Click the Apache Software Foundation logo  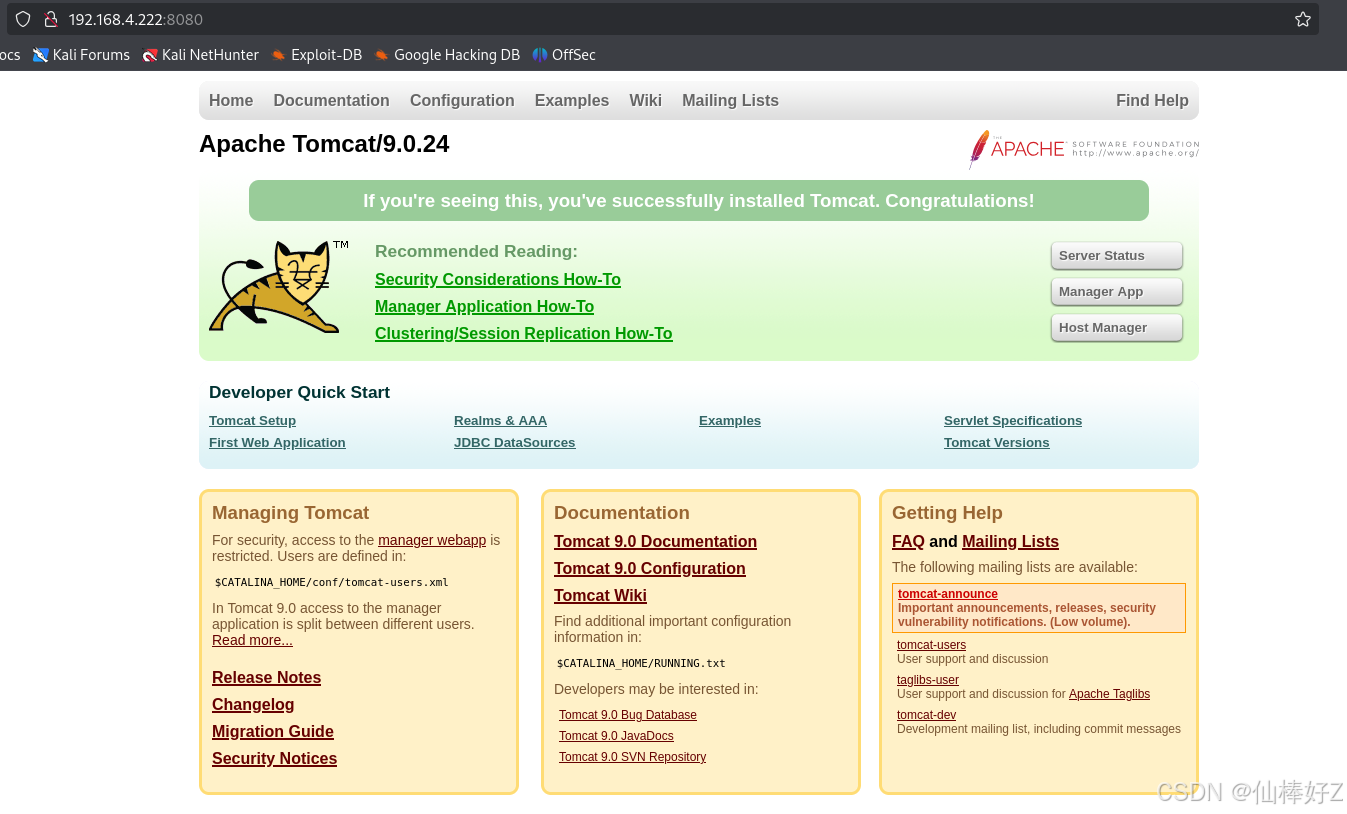coord(1083,149)
